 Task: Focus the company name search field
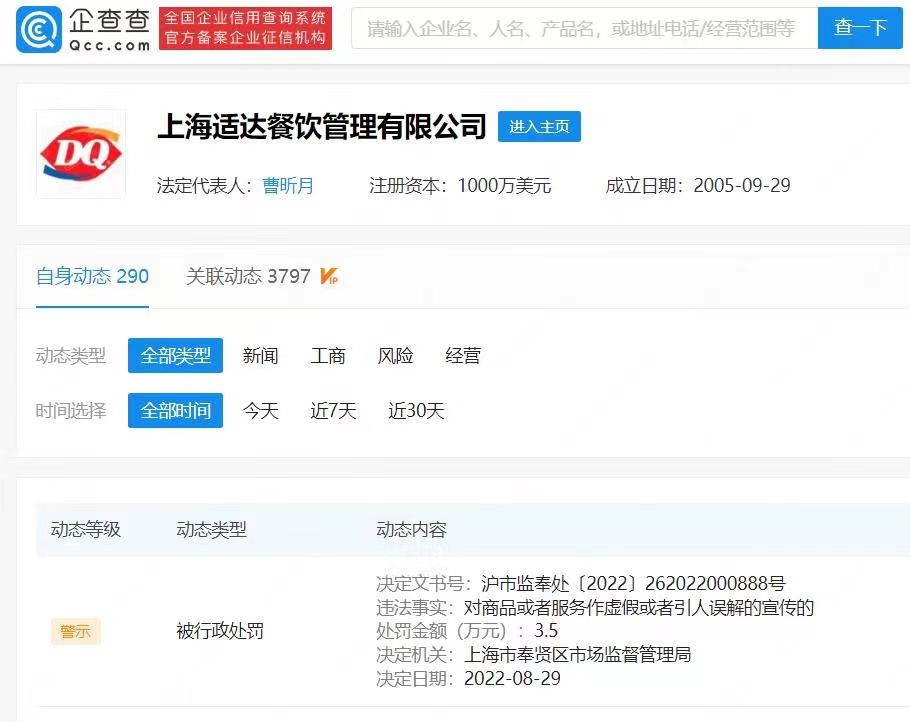click(x=584, y=28)
